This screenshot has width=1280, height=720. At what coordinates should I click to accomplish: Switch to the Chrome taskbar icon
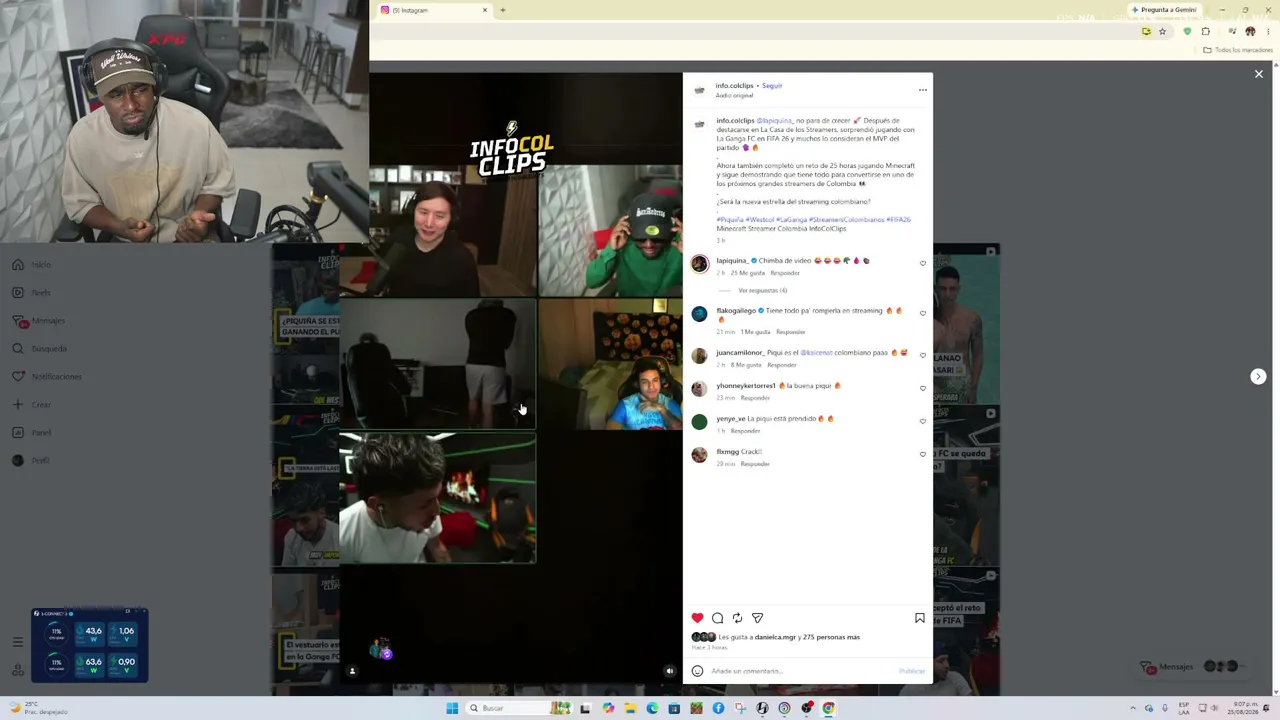coord(828,708)
